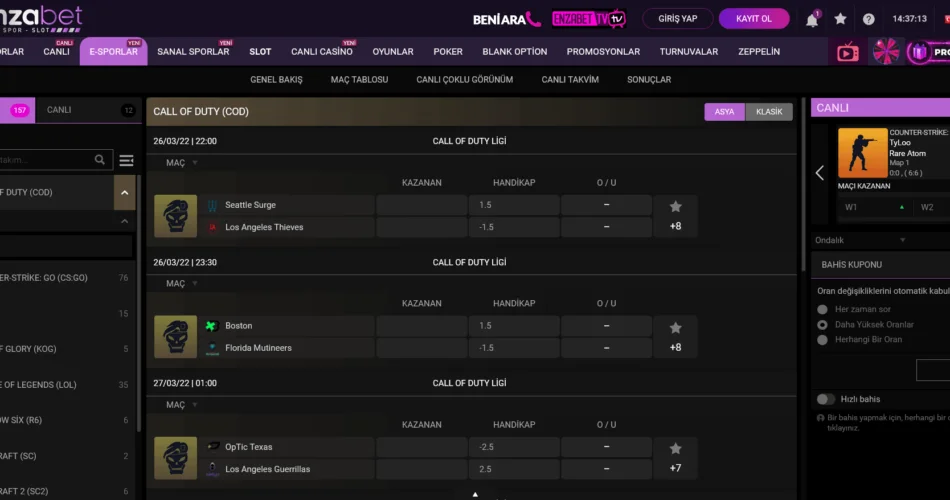Open MAÇ dropdown for 23:30 match
The width and height of the screenshot is (950, 500).
coord(182,284)
